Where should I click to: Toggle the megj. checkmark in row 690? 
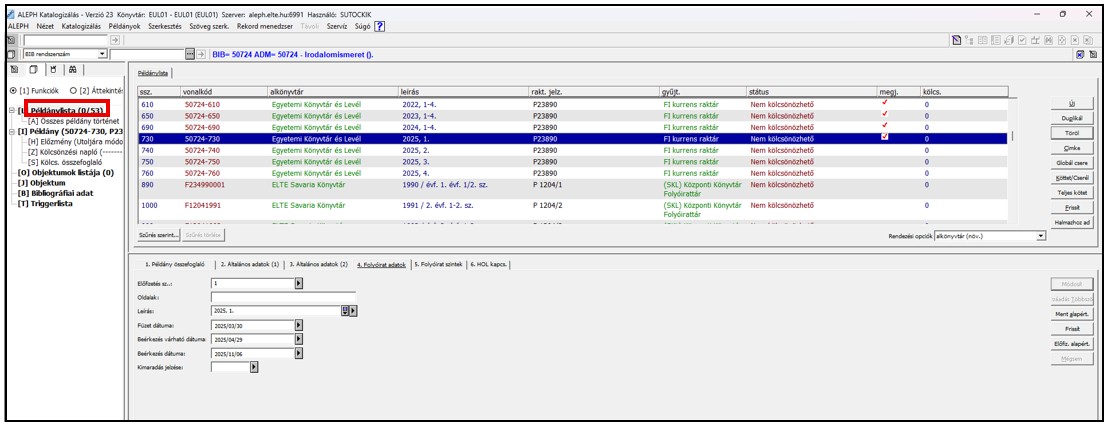click(x=885, y=126)
